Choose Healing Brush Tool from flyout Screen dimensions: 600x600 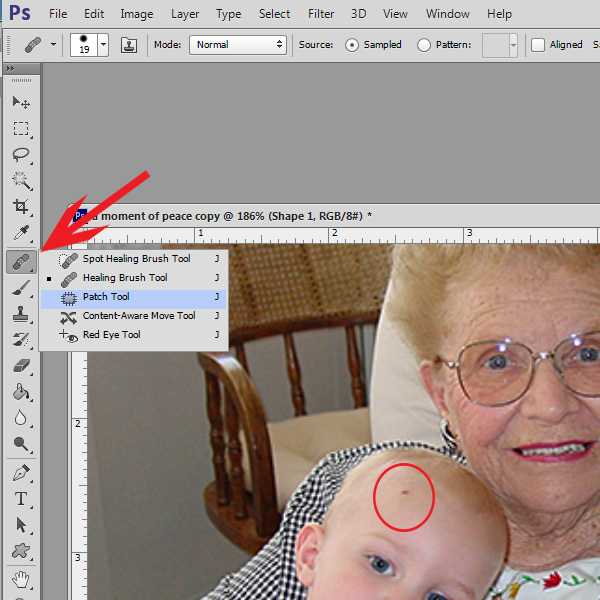[x=134, y=278]
